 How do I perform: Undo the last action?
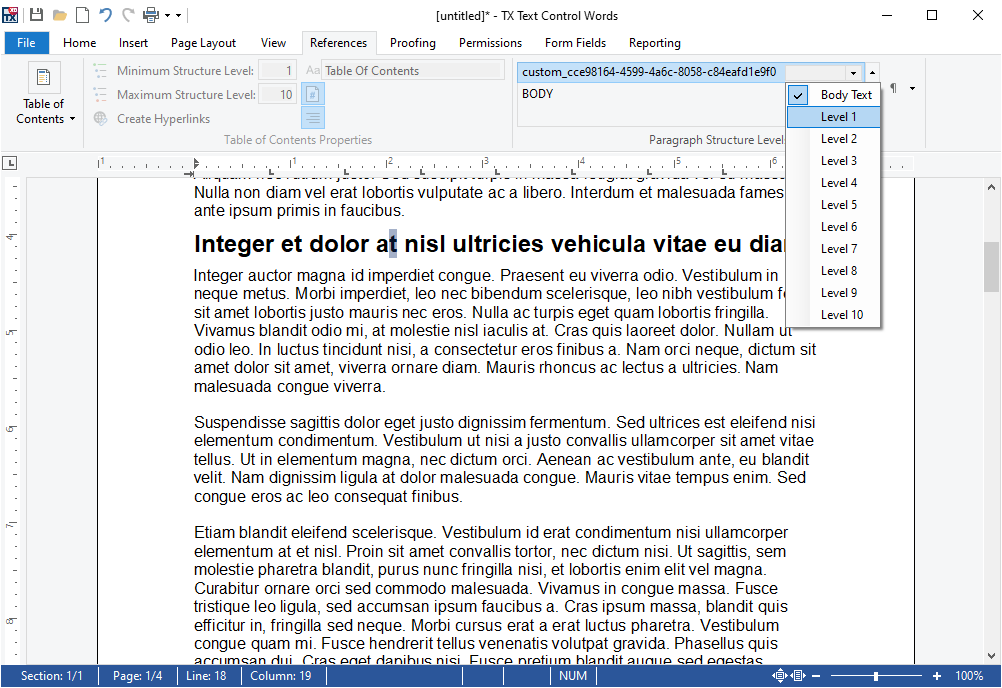coord(105,15)
